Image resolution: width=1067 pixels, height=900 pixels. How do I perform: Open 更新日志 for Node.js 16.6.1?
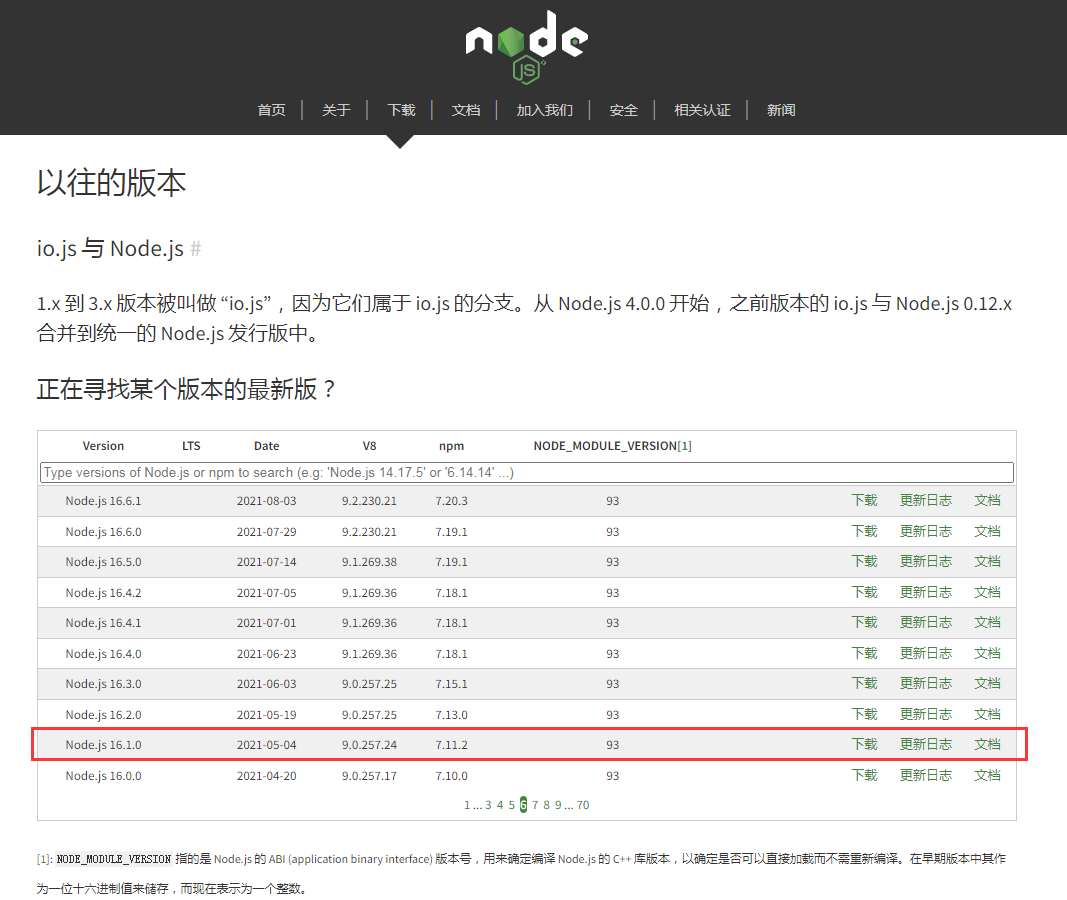point(925,501)
